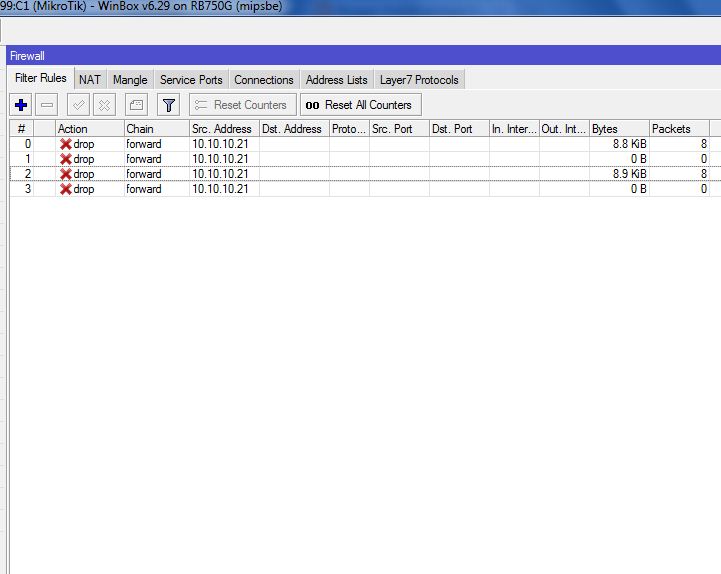Click the X disable rule icon

click(104, 105)
